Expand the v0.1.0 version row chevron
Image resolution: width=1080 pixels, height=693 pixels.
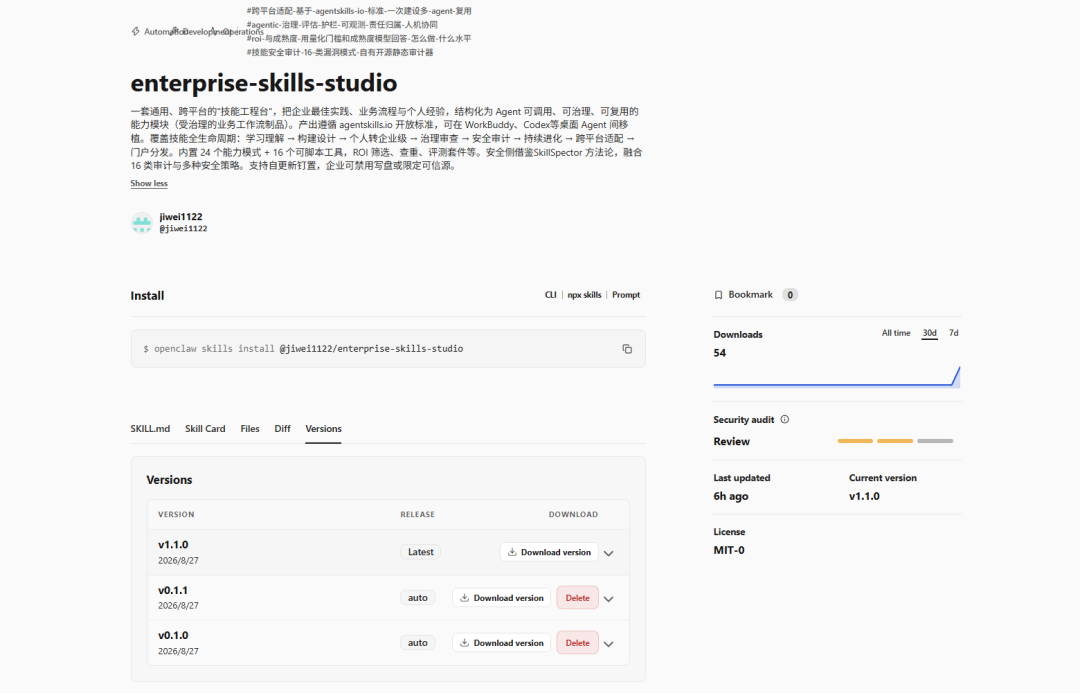[609, 644]
